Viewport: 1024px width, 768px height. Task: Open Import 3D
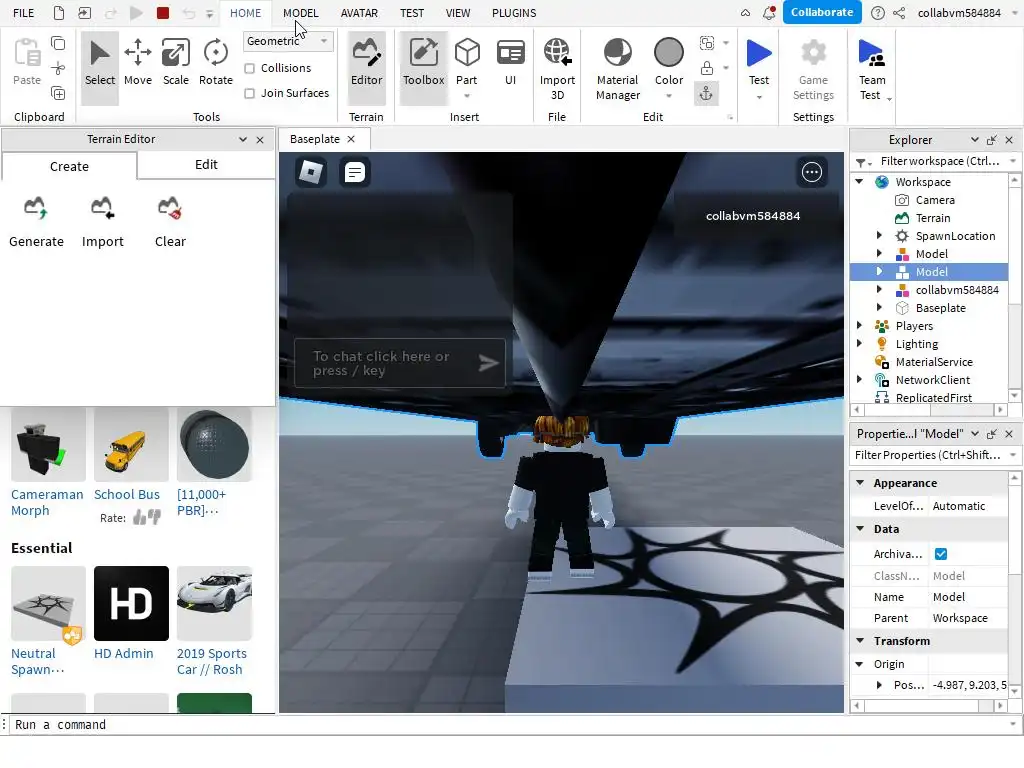point(557,69)
